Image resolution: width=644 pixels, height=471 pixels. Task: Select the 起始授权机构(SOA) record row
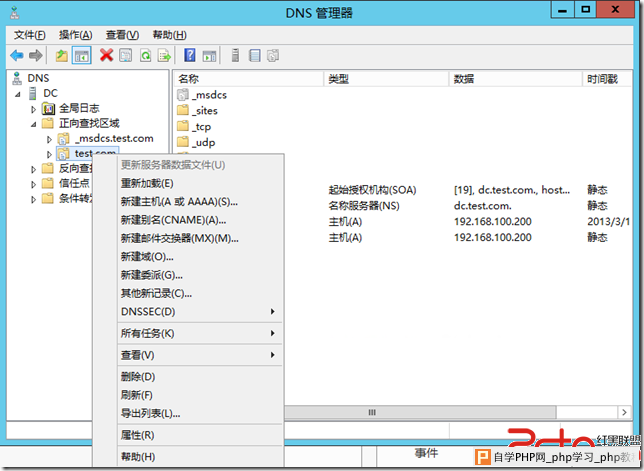[x=458, y=190]
